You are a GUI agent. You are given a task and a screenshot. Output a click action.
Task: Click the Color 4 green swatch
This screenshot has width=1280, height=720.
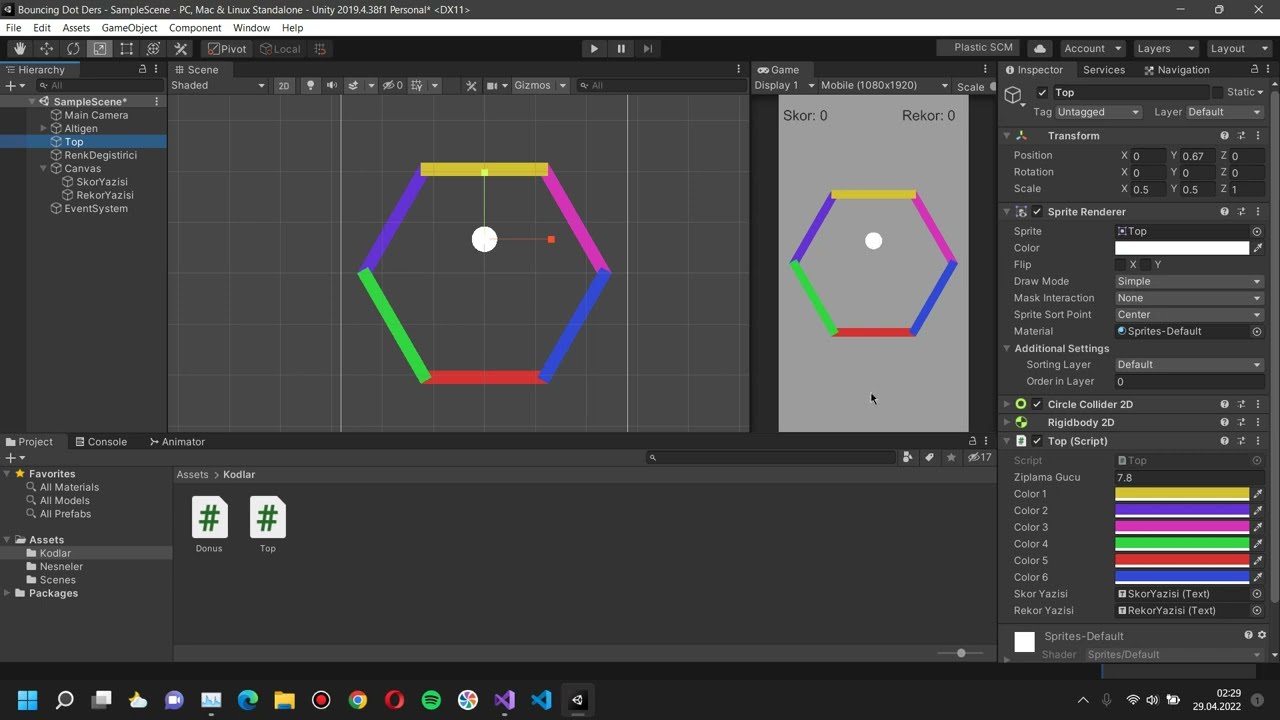1182,544
